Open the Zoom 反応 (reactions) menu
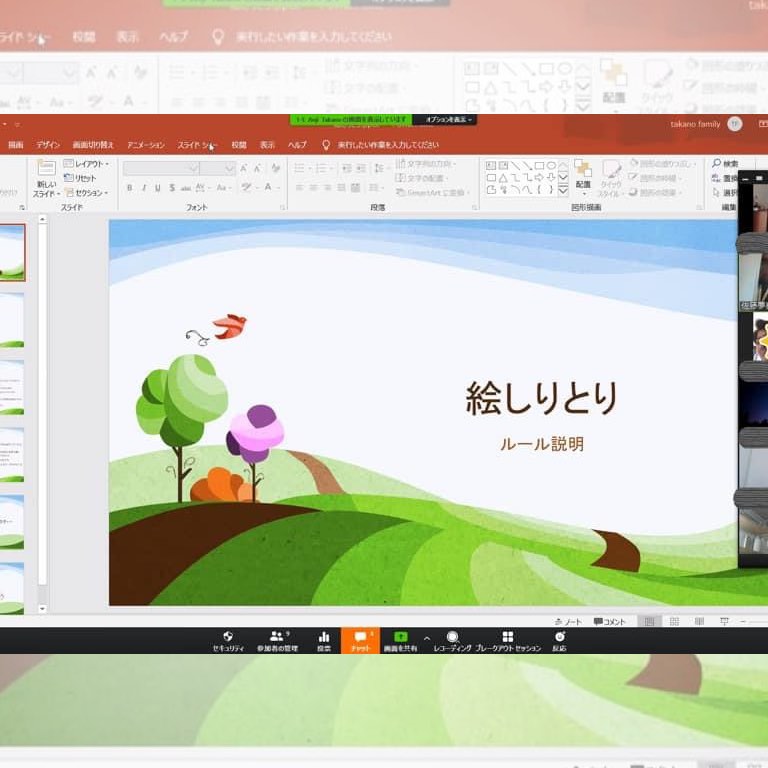The image size is (768, 768). click(559, 641)
